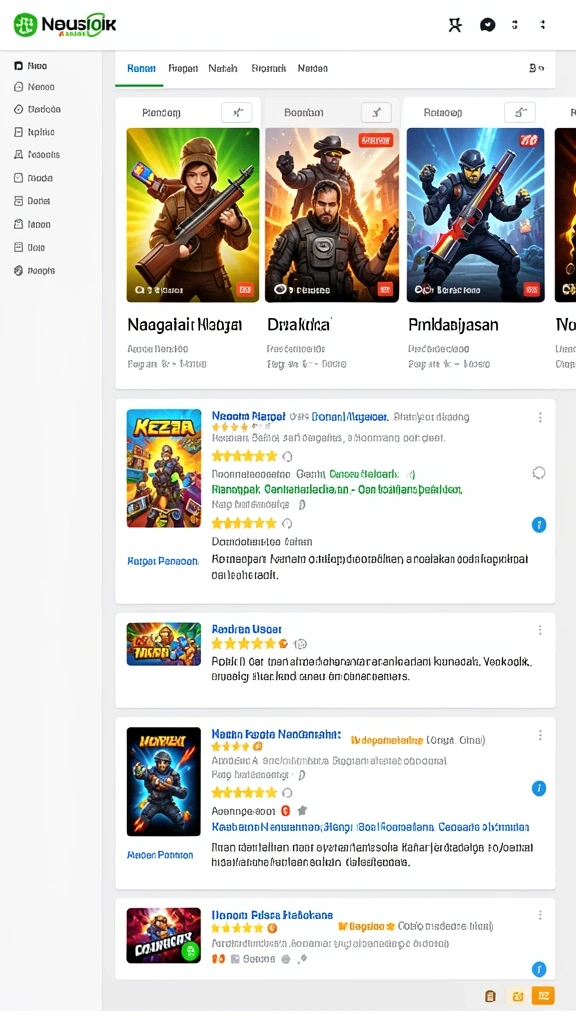Open the Drakidca card artwork

click(332, 215)
